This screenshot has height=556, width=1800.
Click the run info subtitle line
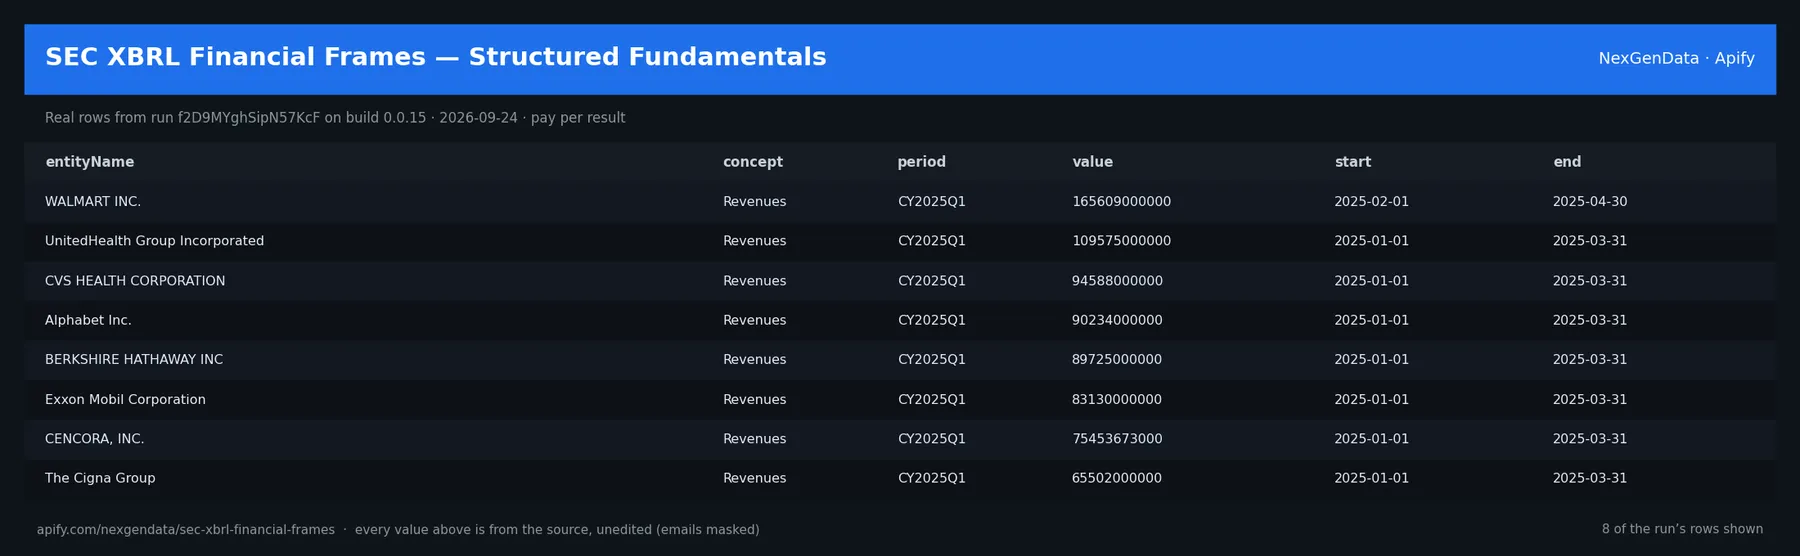(335, 118)
